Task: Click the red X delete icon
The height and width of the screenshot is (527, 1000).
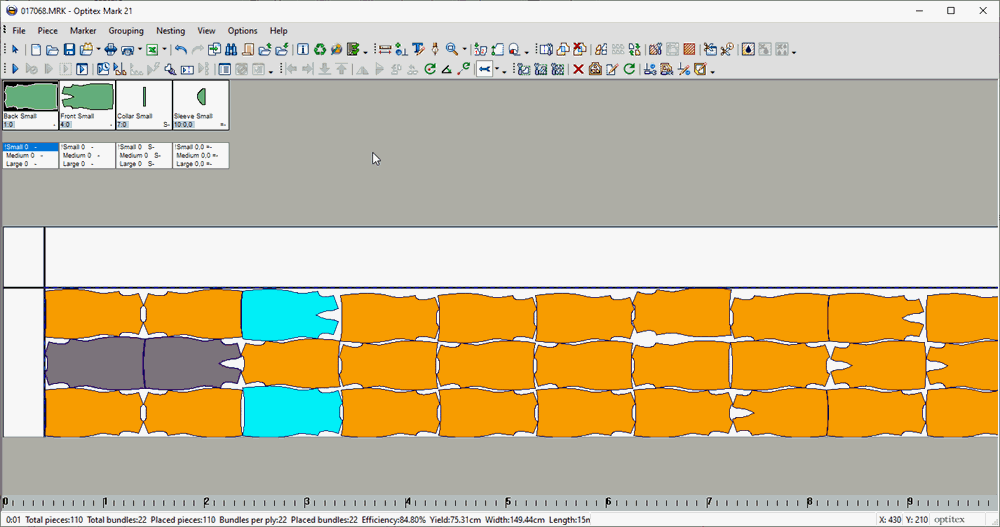Action: [x=578, y=69]
